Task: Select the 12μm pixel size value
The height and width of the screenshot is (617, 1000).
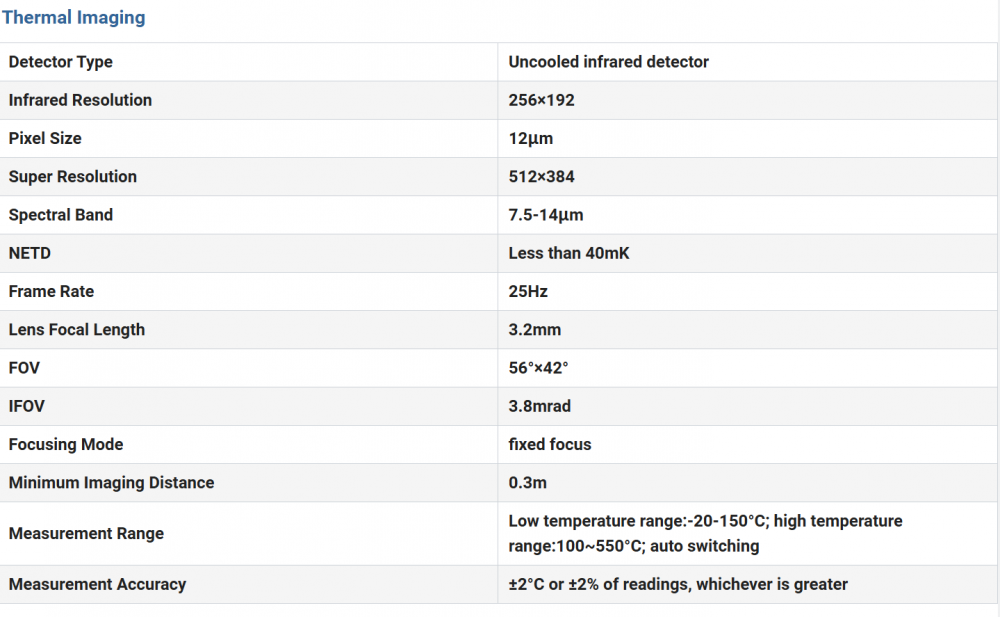Action: pyautogui.click(x=530, y=138)
